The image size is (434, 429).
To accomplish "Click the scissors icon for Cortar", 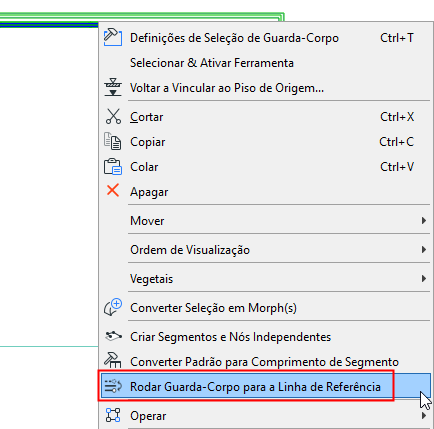I will coord(113,116).
